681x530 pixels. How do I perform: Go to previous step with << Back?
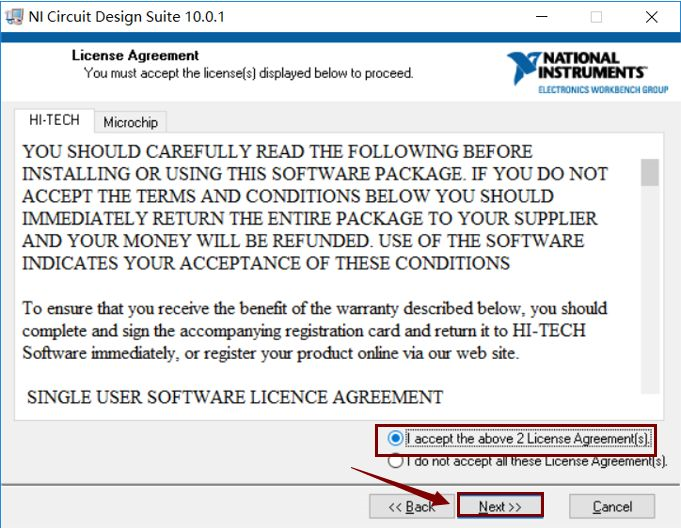[411, 507]
